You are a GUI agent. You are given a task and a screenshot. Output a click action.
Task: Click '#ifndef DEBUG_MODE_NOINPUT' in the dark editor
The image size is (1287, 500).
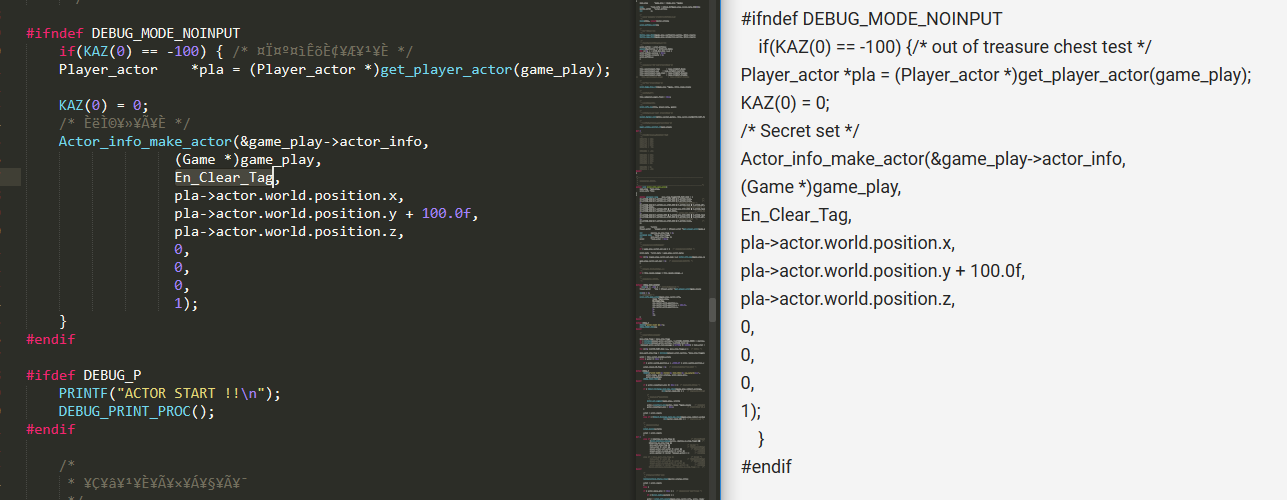(133, 33)
